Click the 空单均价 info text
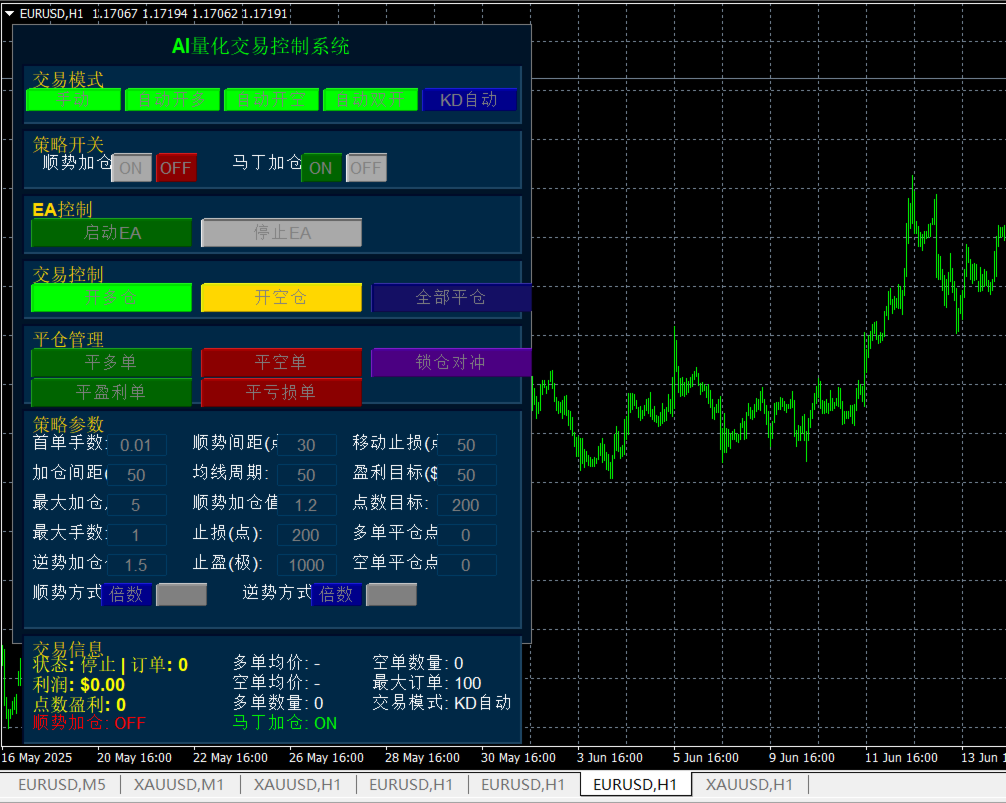This screenshot has height=803, width=1006. [x=277, y=683]
